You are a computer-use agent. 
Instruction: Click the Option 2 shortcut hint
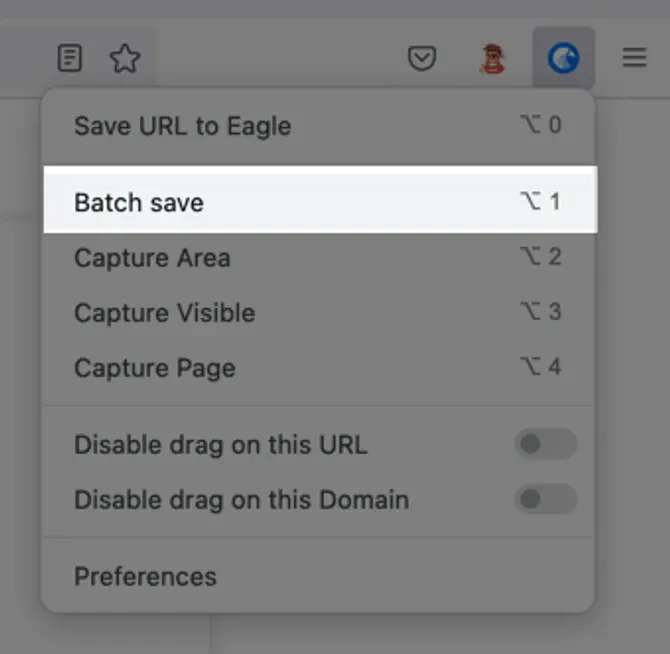tap(541, 256)
